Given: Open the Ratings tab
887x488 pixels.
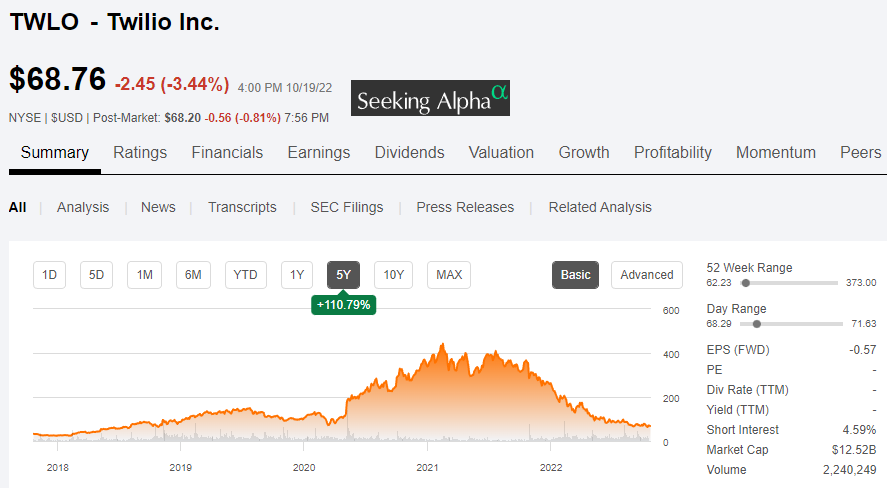Looking at the screenshot, I should [x=140, y=153].
